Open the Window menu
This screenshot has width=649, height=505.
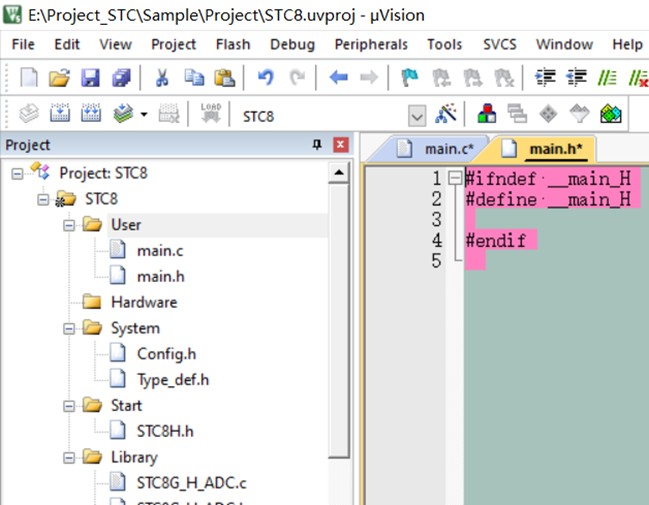[565, 44]
